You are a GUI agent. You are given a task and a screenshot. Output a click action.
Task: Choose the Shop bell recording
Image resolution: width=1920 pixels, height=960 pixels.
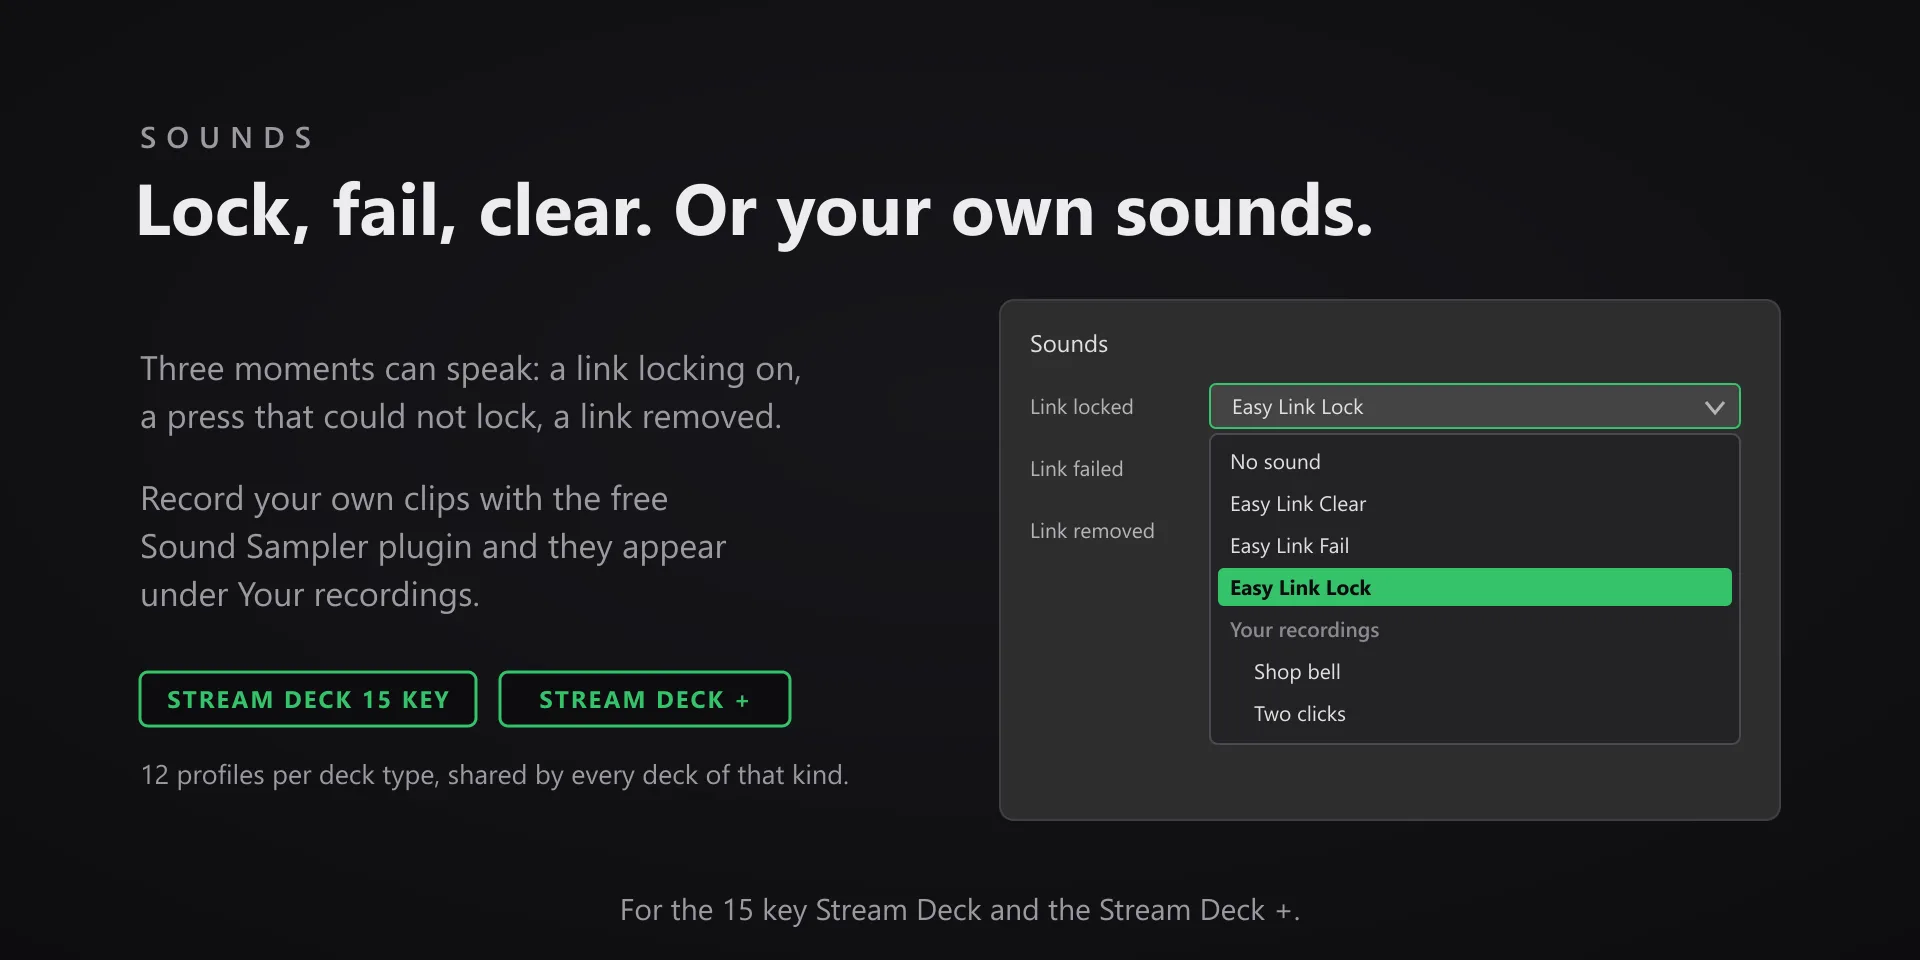[1475, 672]
